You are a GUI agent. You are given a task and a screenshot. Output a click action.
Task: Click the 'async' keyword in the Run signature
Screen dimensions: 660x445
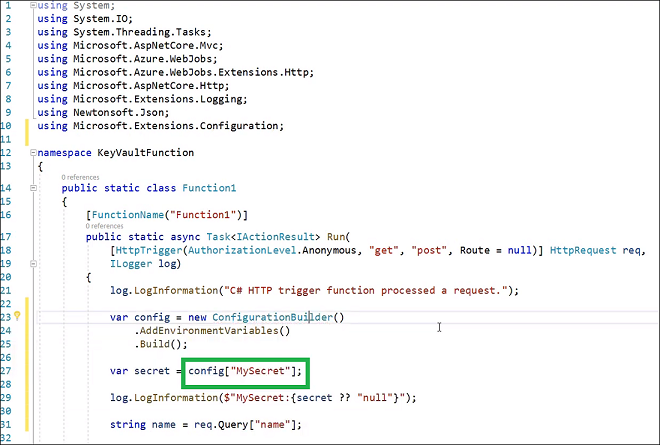click(x=185, y=237)
